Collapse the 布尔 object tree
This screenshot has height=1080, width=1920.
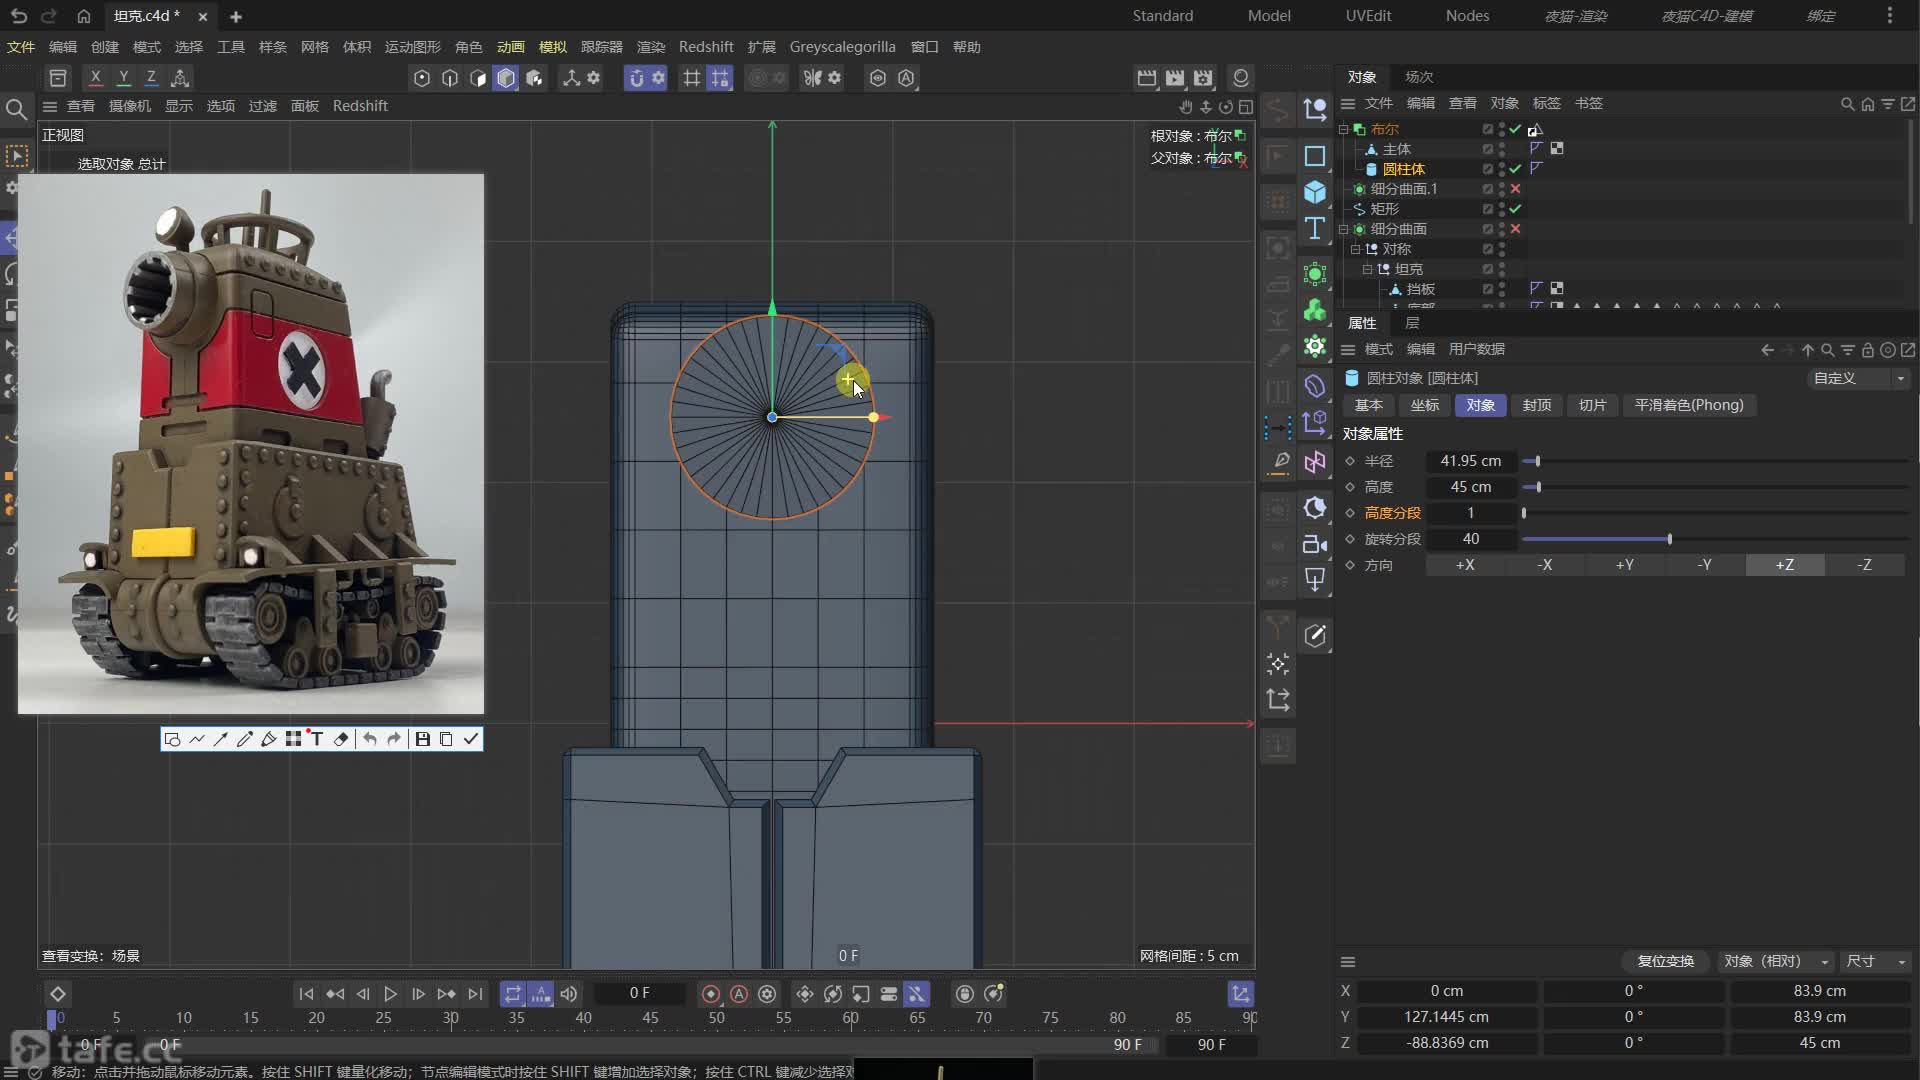point(1344,129)
